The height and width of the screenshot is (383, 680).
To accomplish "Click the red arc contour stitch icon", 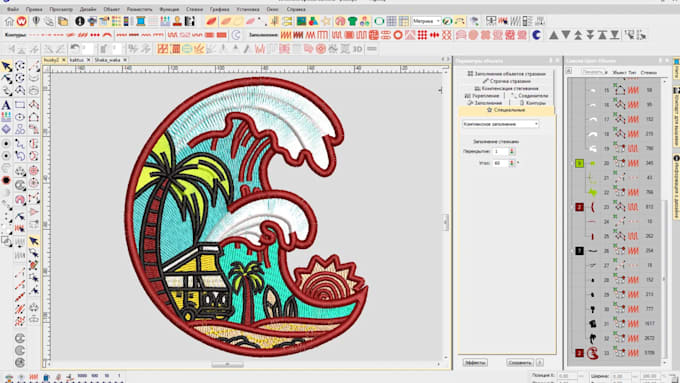I will (108, 35).
